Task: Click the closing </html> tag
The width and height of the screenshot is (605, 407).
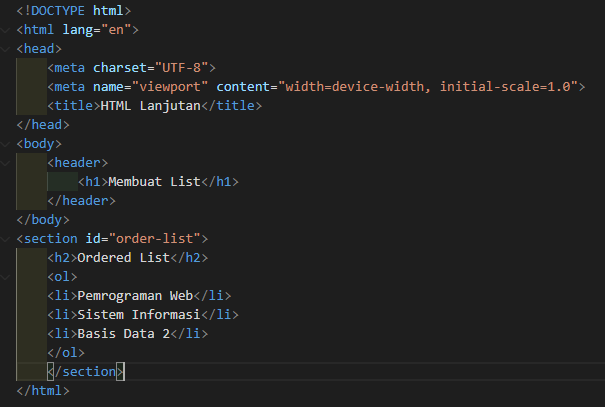Action: [x=43, y=390]
